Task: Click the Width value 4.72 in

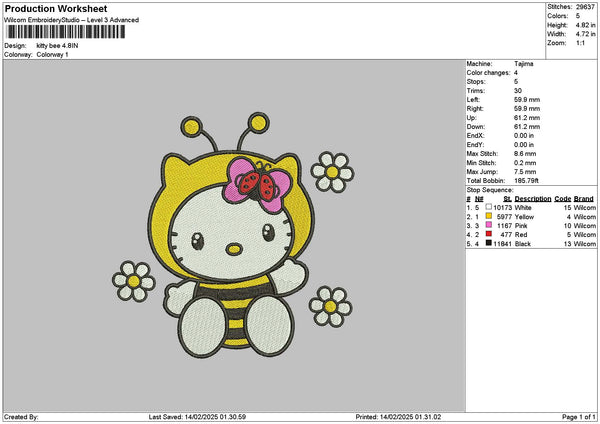Action: pyautogui.click(x=585, y=34)
